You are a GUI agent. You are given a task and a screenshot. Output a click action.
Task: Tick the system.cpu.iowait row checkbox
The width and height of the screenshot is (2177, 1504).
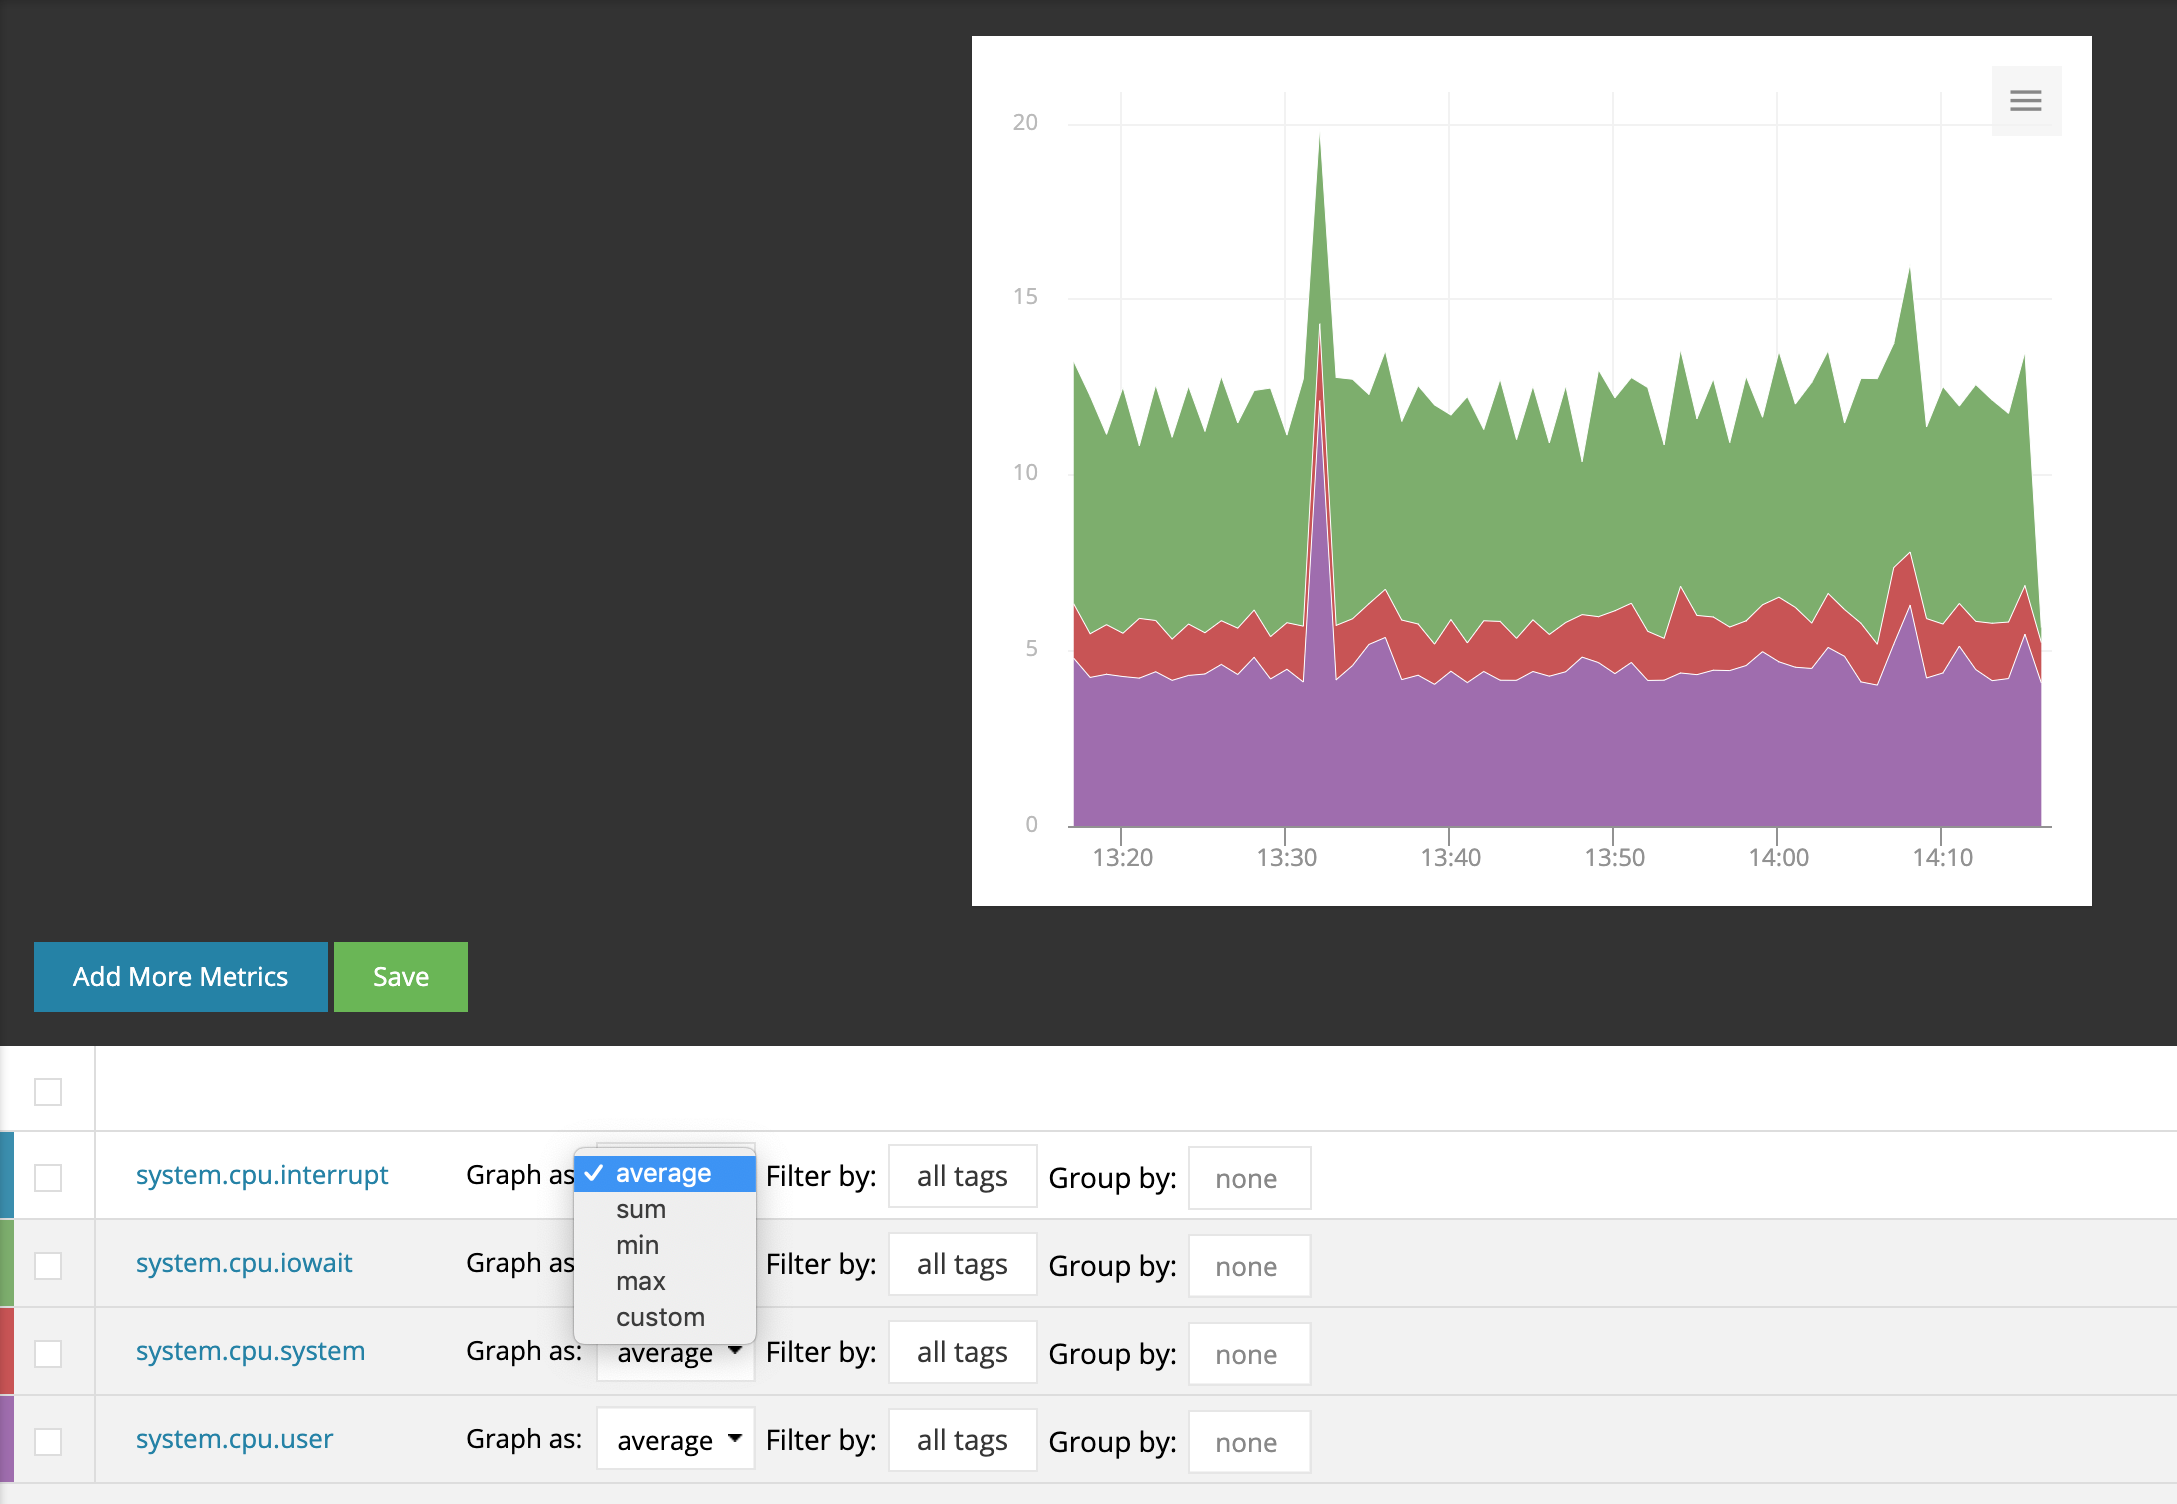coord(48,1265)
